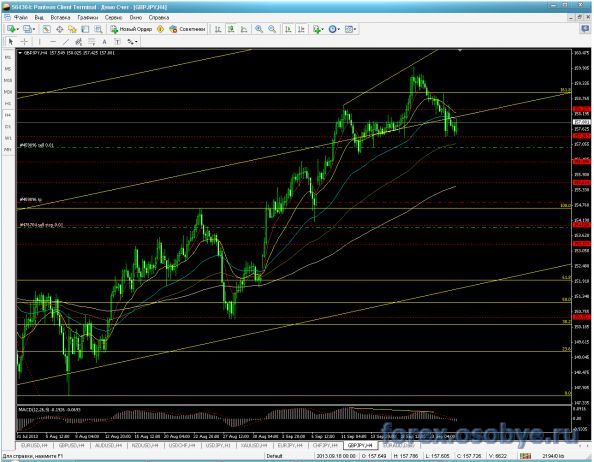The image size is (594, 462).
Task: Open the Файл menu
Action: 20,17
